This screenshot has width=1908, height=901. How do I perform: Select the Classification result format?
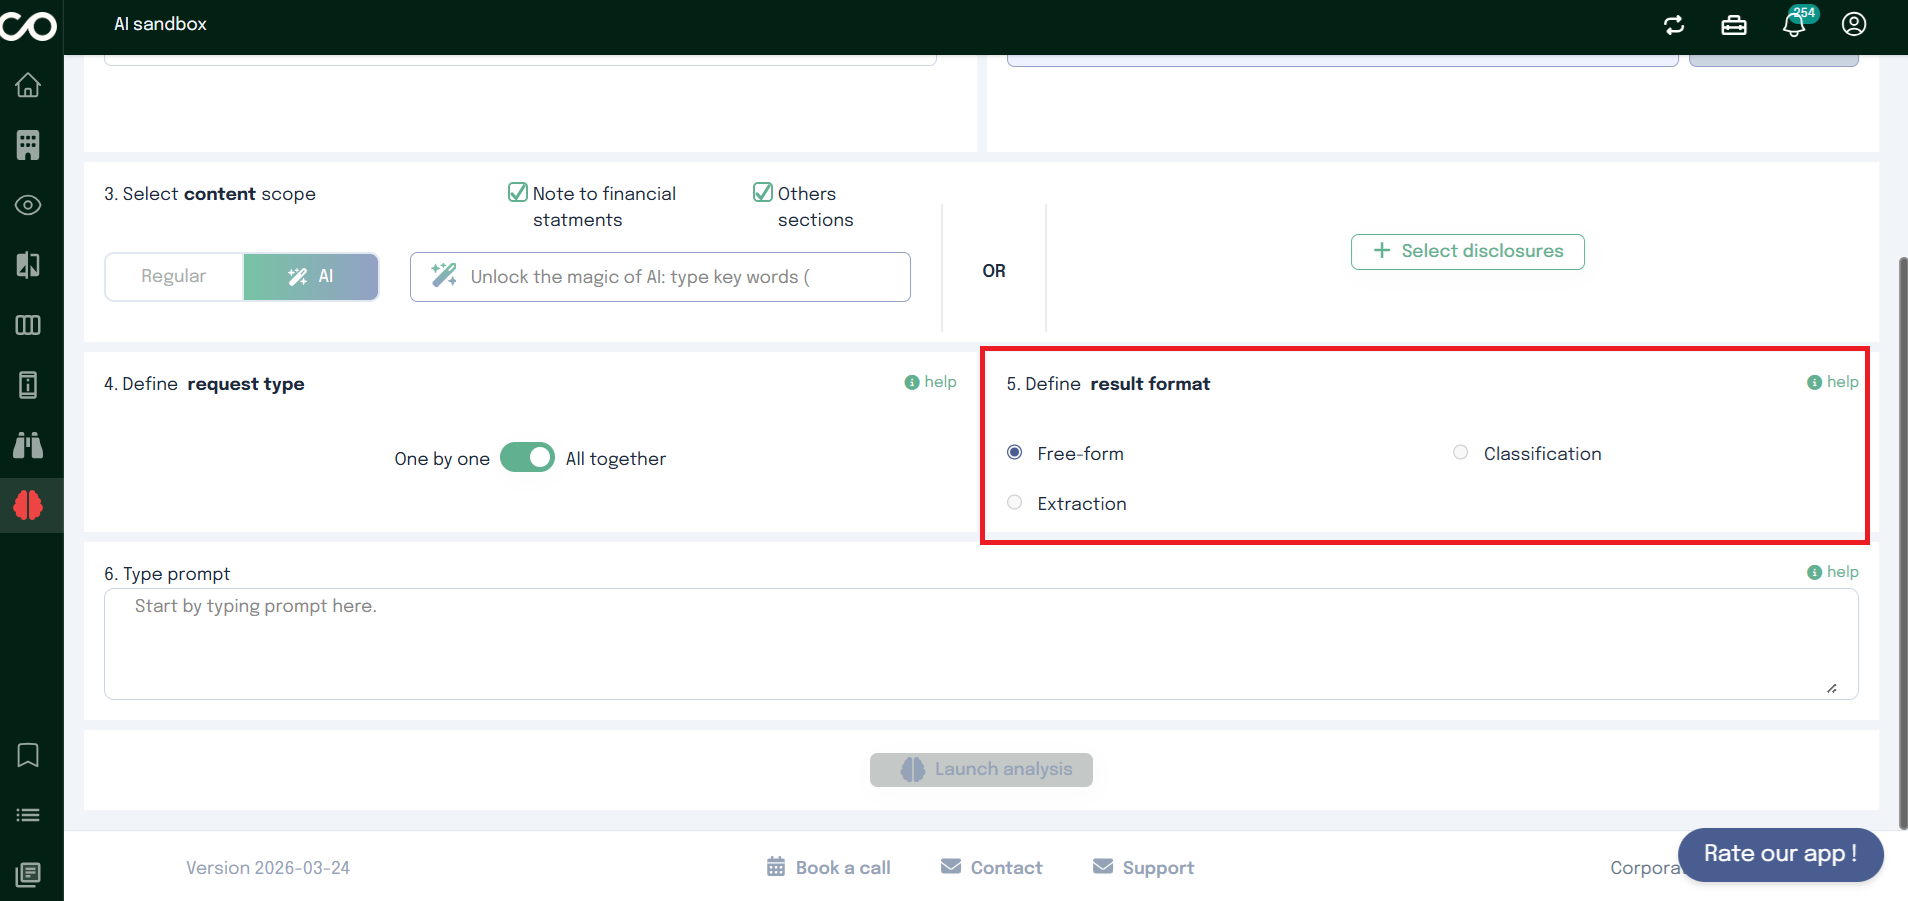tap(1459, 452)
